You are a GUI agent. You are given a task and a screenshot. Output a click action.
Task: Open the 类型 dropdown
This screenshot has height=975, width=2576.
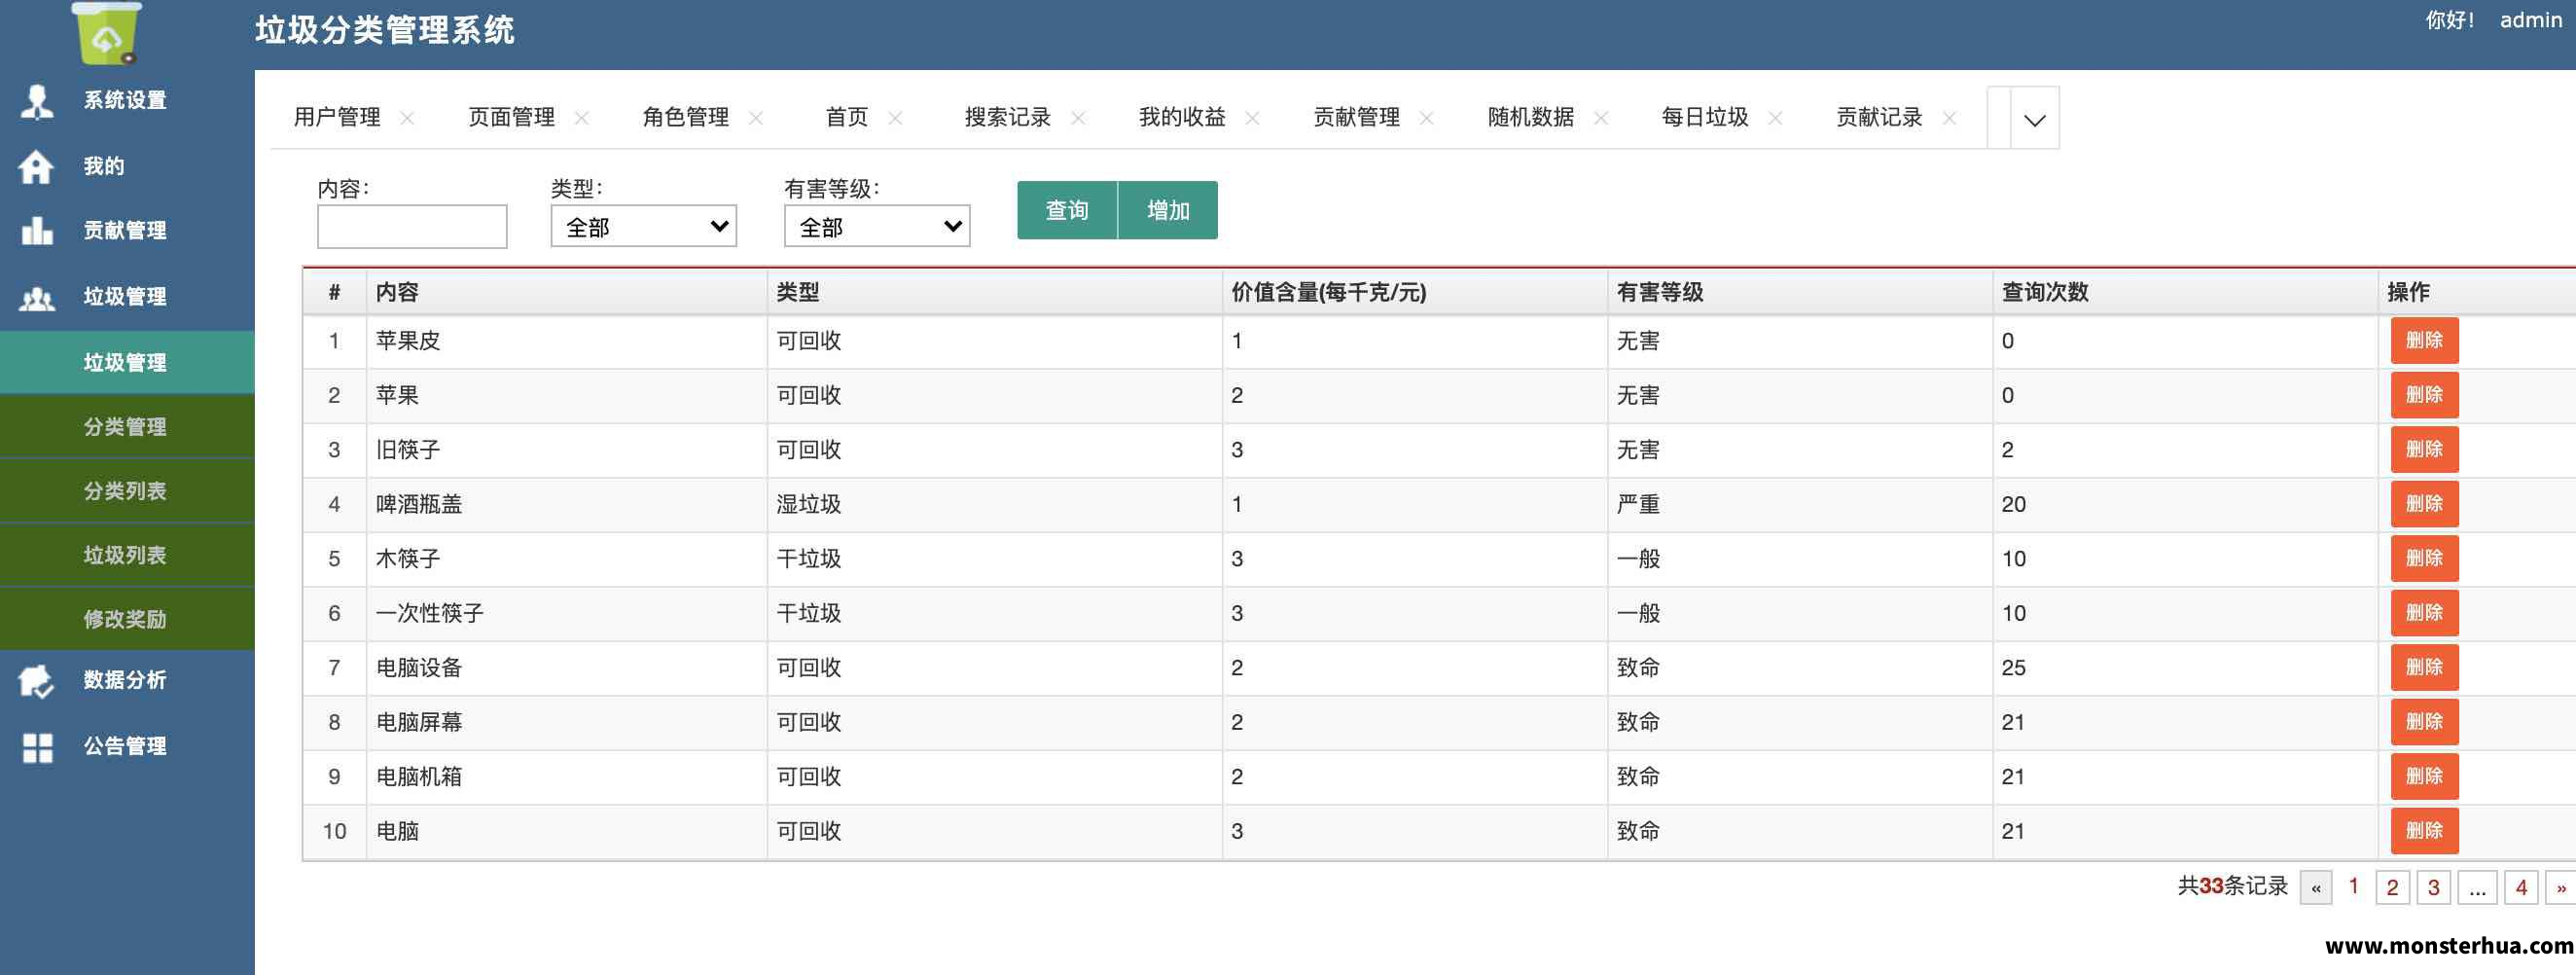pos(643,226)
